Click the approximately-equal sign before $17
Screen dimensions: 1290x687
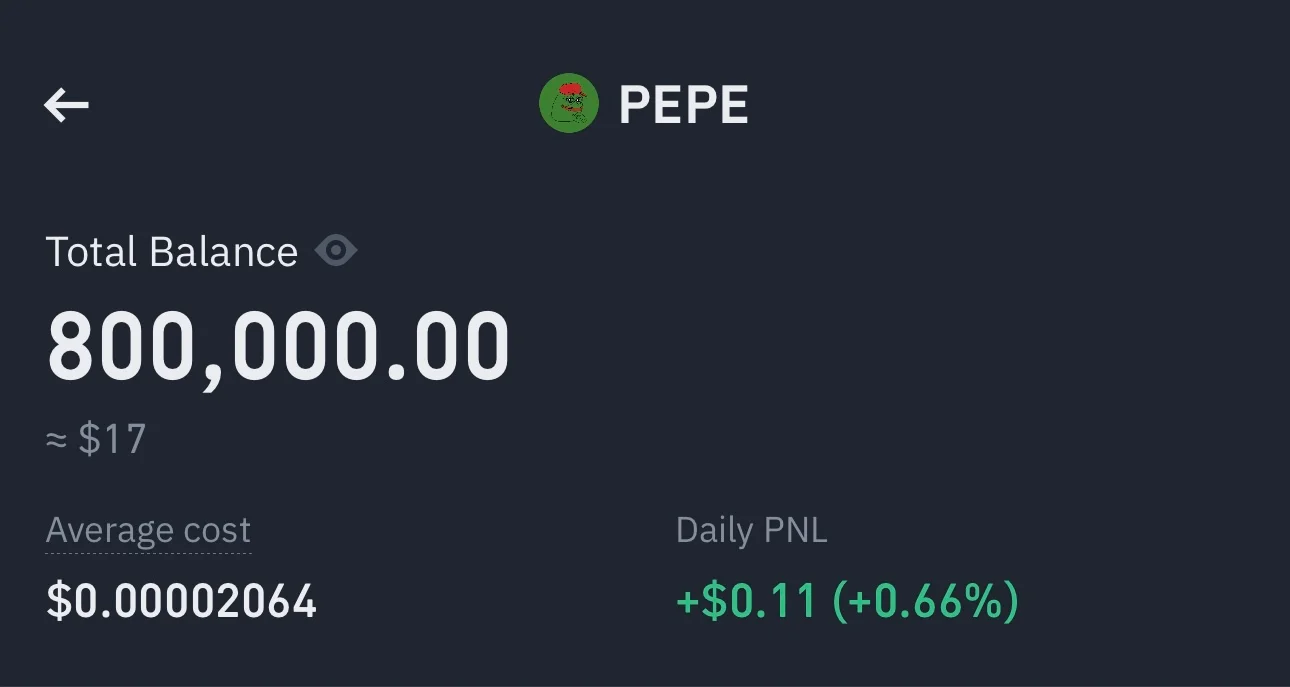(x=56, y=440)
